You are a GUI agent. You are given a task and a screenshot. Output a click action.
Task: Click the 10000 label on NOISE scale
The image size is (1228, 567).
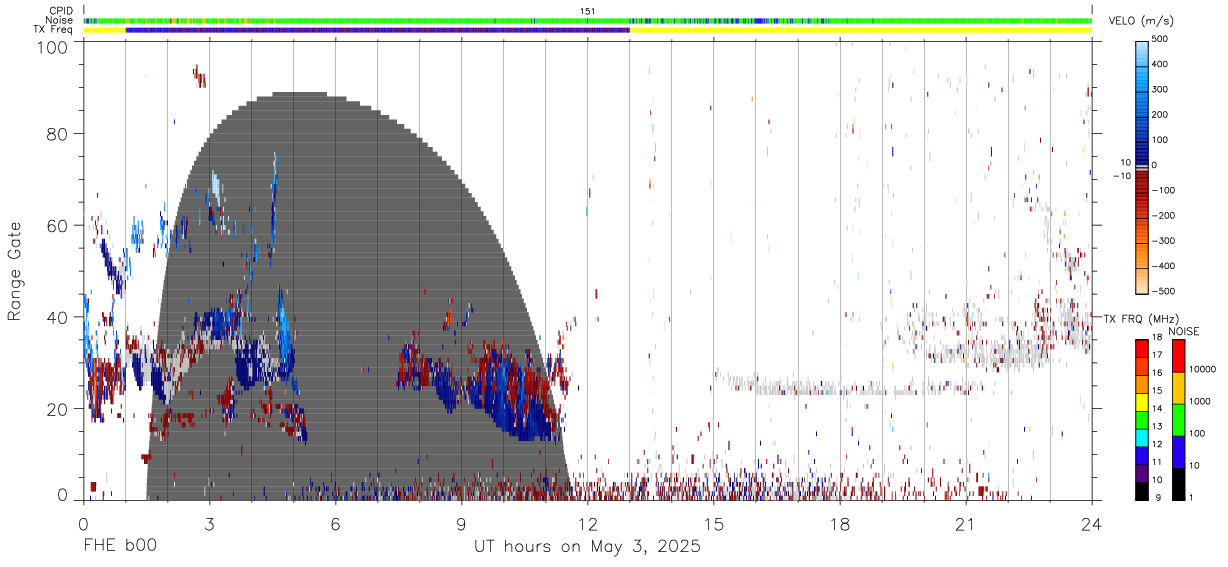click(1203, 370)
